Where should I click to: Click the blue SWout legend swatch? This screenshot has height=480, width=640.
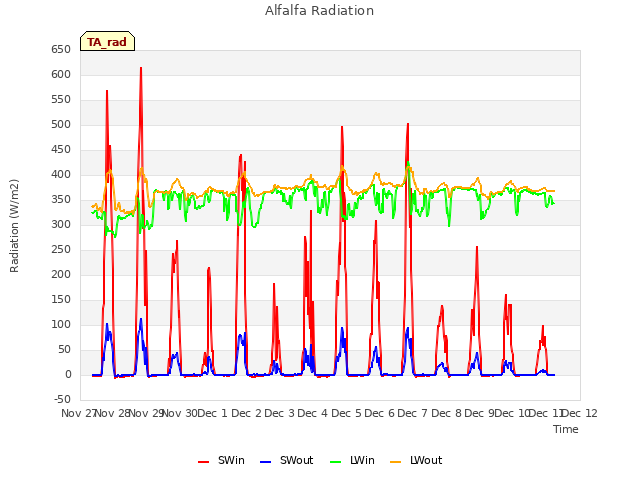(265, 462)
